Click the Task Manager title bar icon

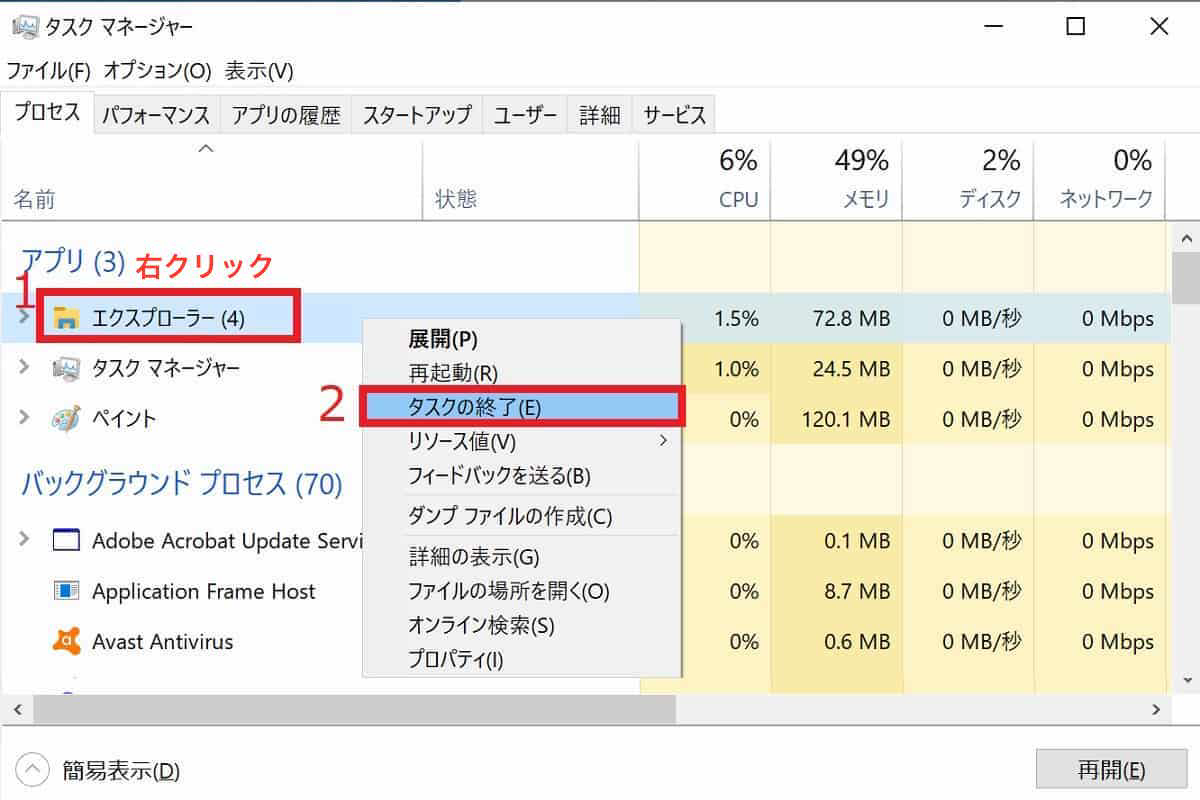25,27
